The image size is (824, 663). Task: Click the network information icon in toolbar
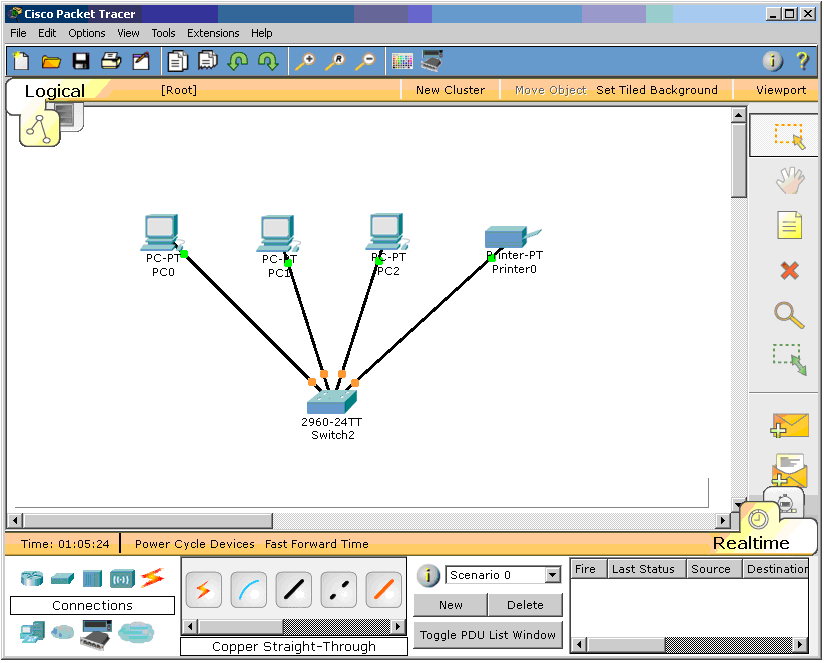click(772, 61)
